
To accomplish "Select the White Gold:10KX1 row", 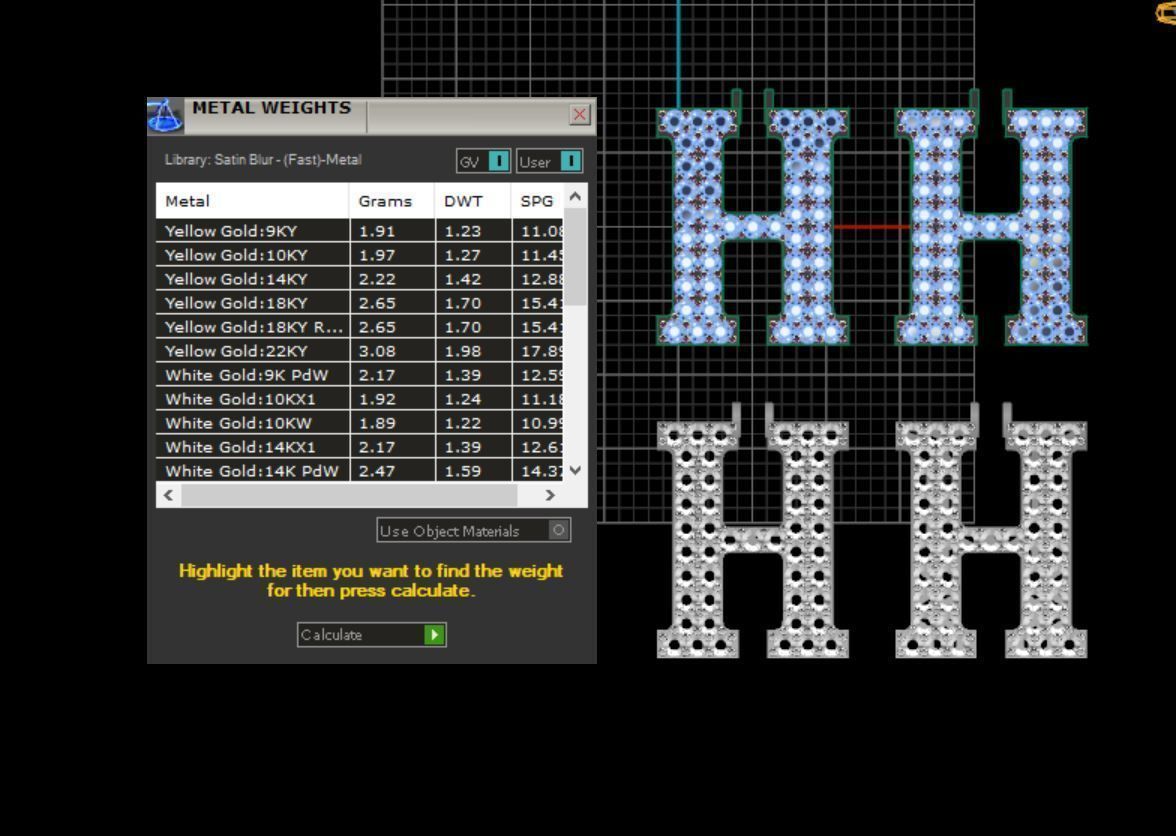I will tap(360, 399).
